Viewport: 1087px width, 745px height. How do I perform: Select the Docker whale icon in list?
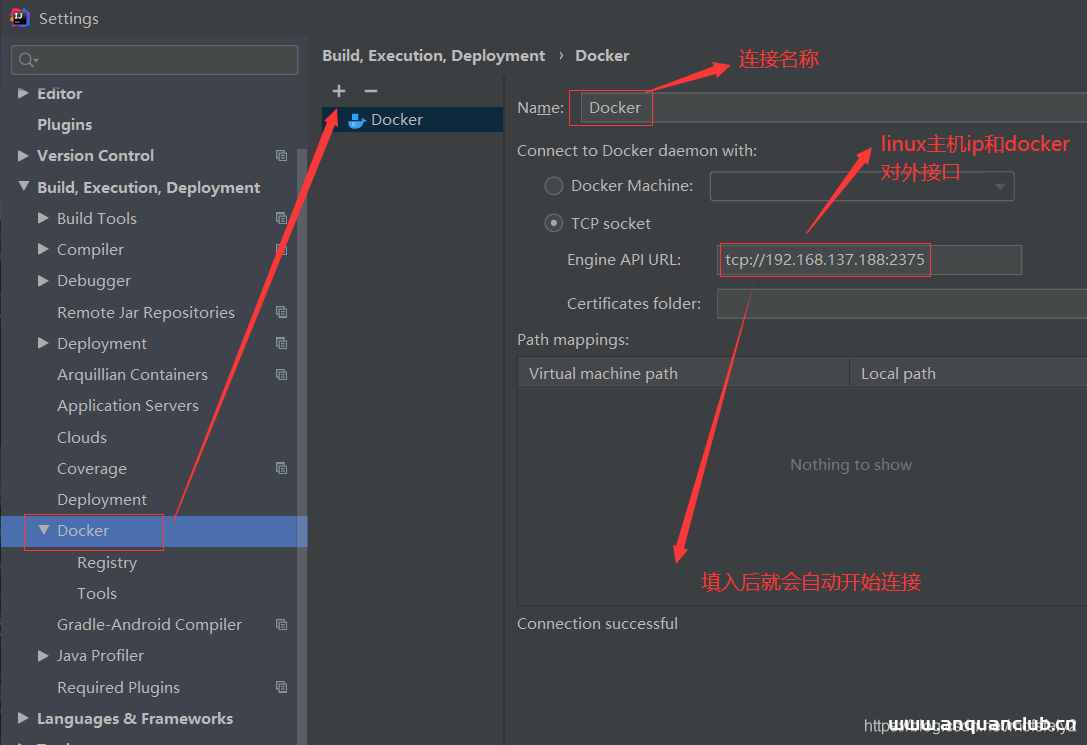[356, 120]
